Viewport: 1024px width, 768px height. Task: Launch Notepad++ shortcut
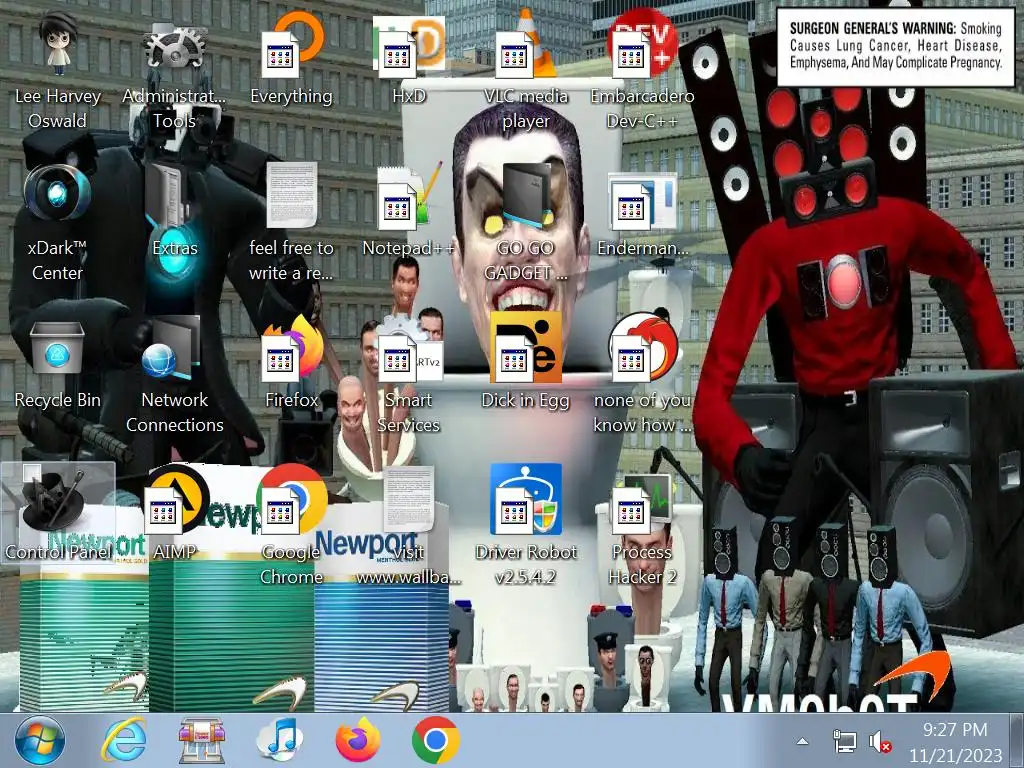click(409, 211)
